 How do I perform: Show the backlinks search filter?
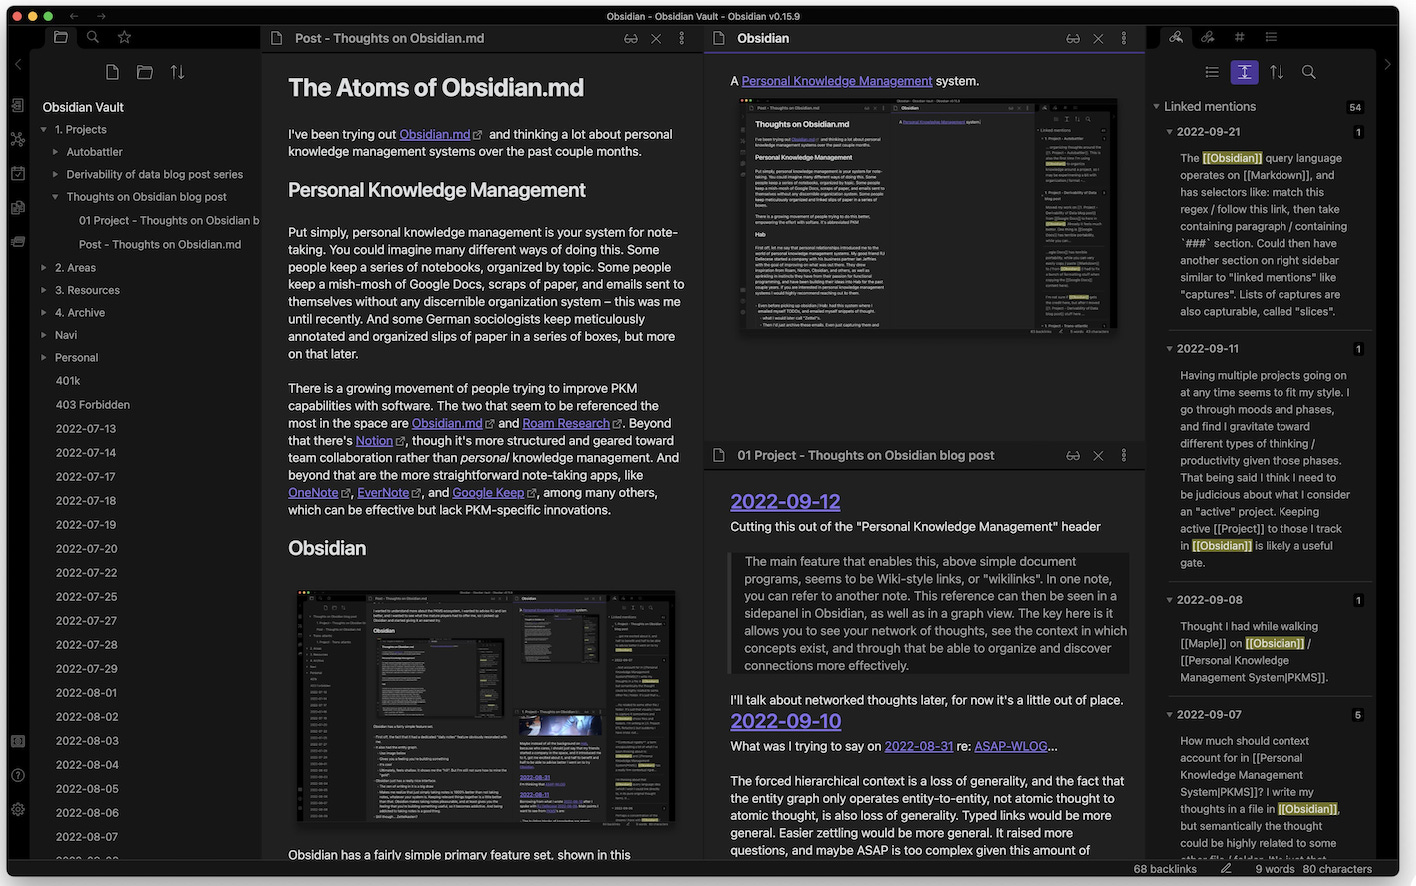pyautogui.click(x=1308, y=72)
